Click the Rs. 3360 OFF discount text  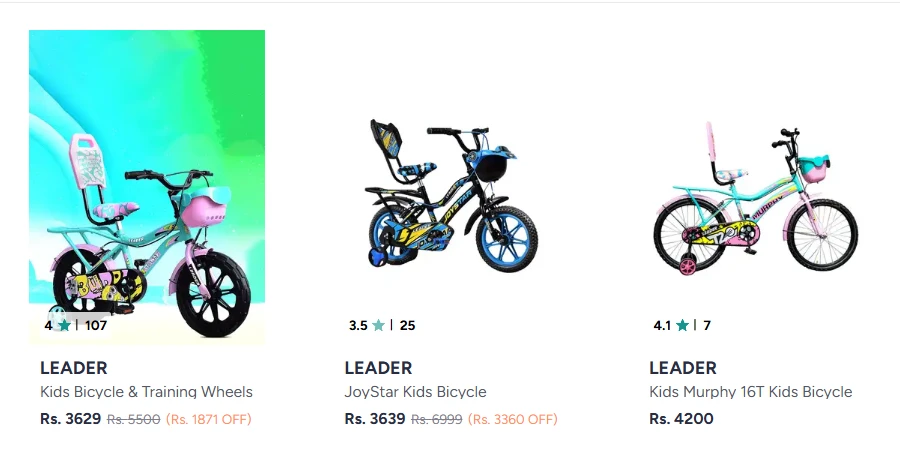tap(512, 420)
